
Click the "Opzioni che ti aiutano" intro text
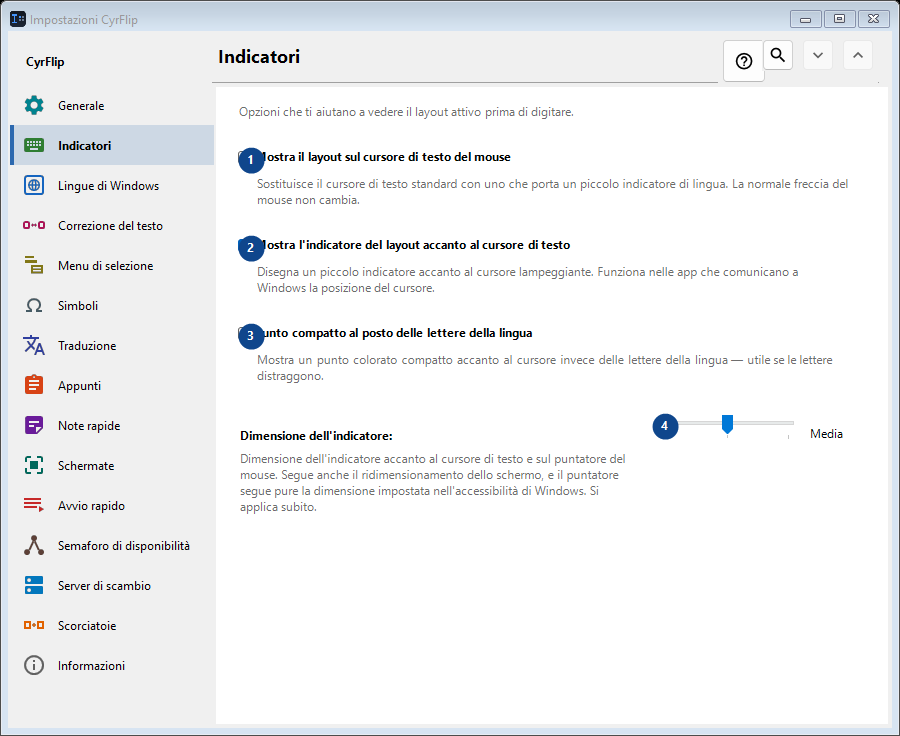click(406, 112)
